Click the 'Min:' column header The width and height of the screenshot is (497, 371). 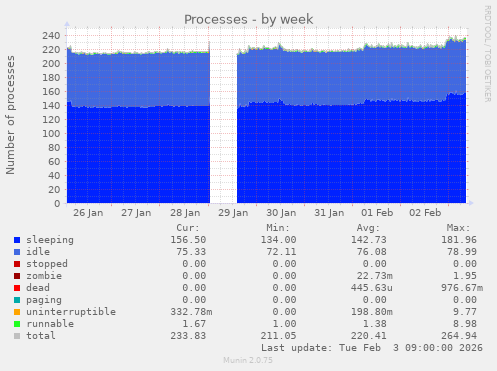click(x=278, y=228)
